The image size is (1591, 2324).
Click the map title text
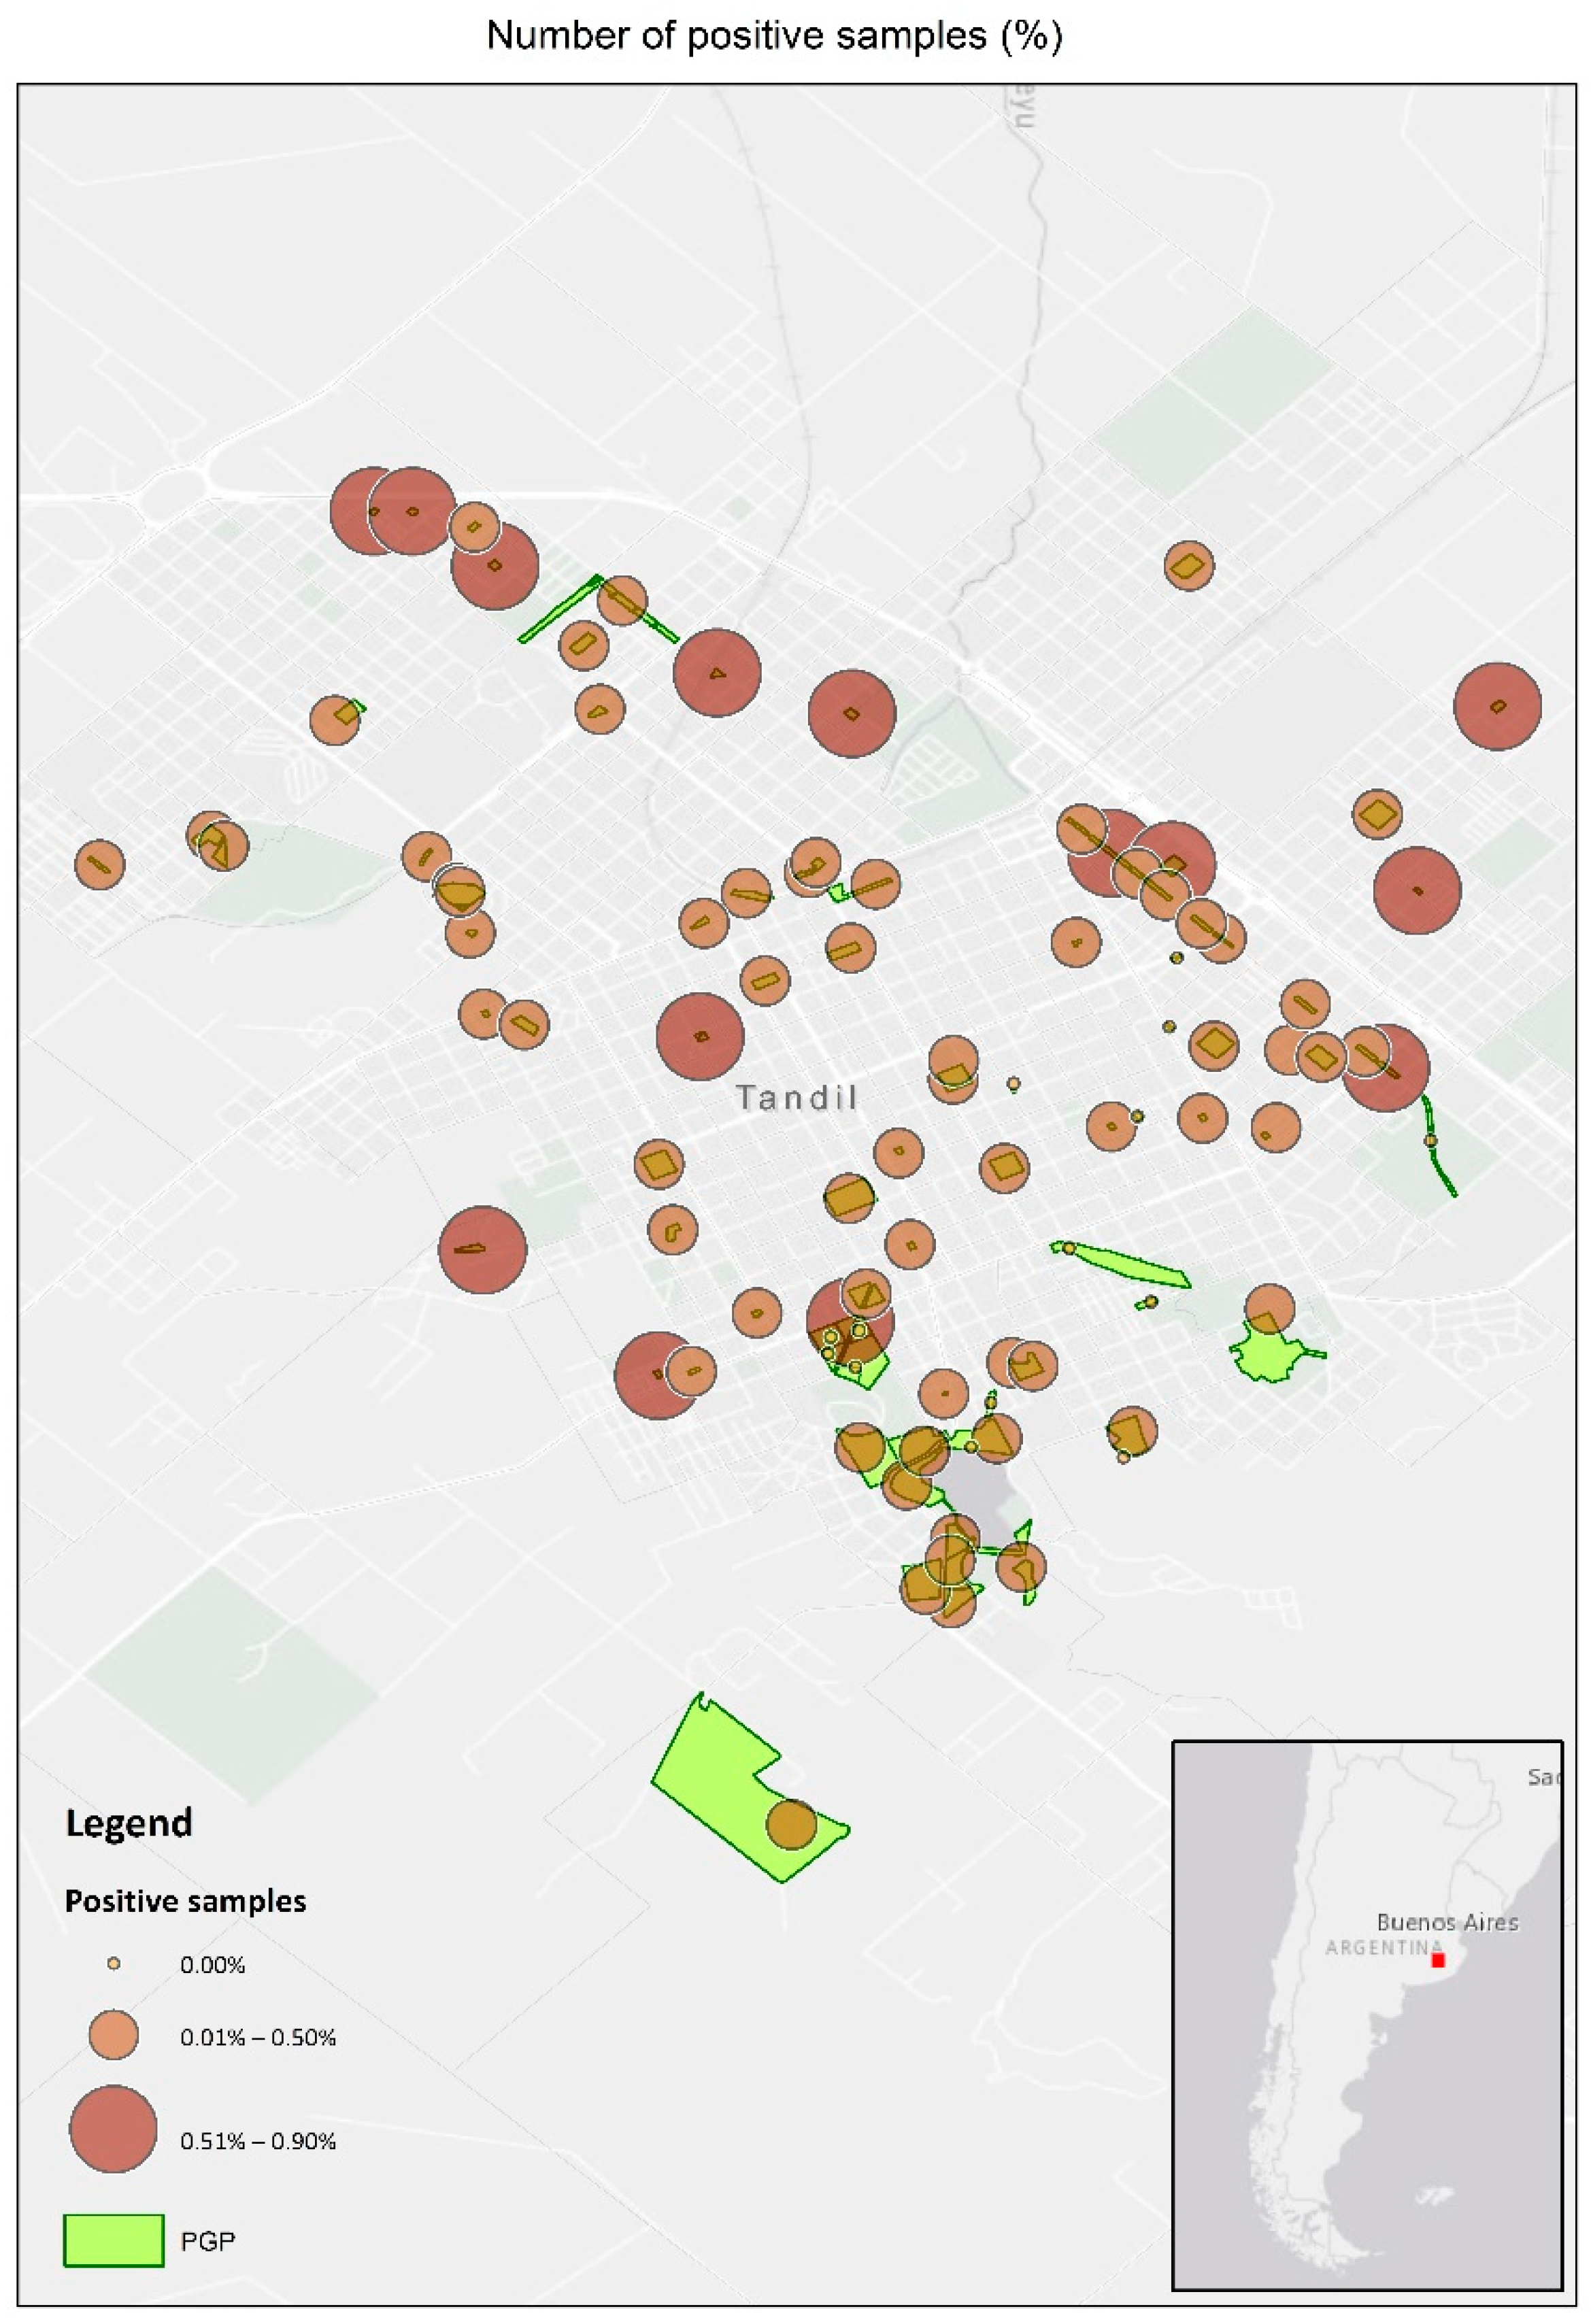pyautogui.click(x=774, y=36)
